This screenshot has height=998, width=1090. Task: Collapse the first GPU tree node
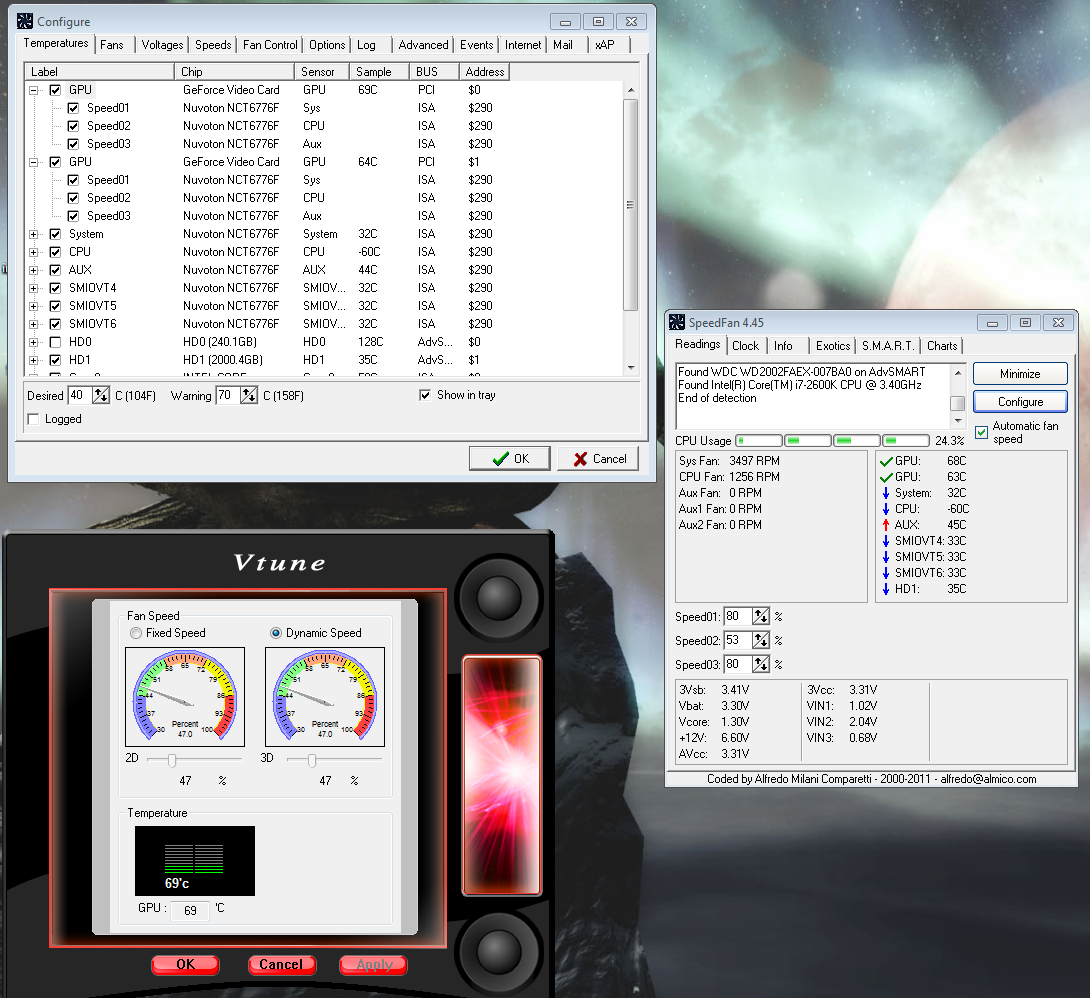(x=33, y=90)
